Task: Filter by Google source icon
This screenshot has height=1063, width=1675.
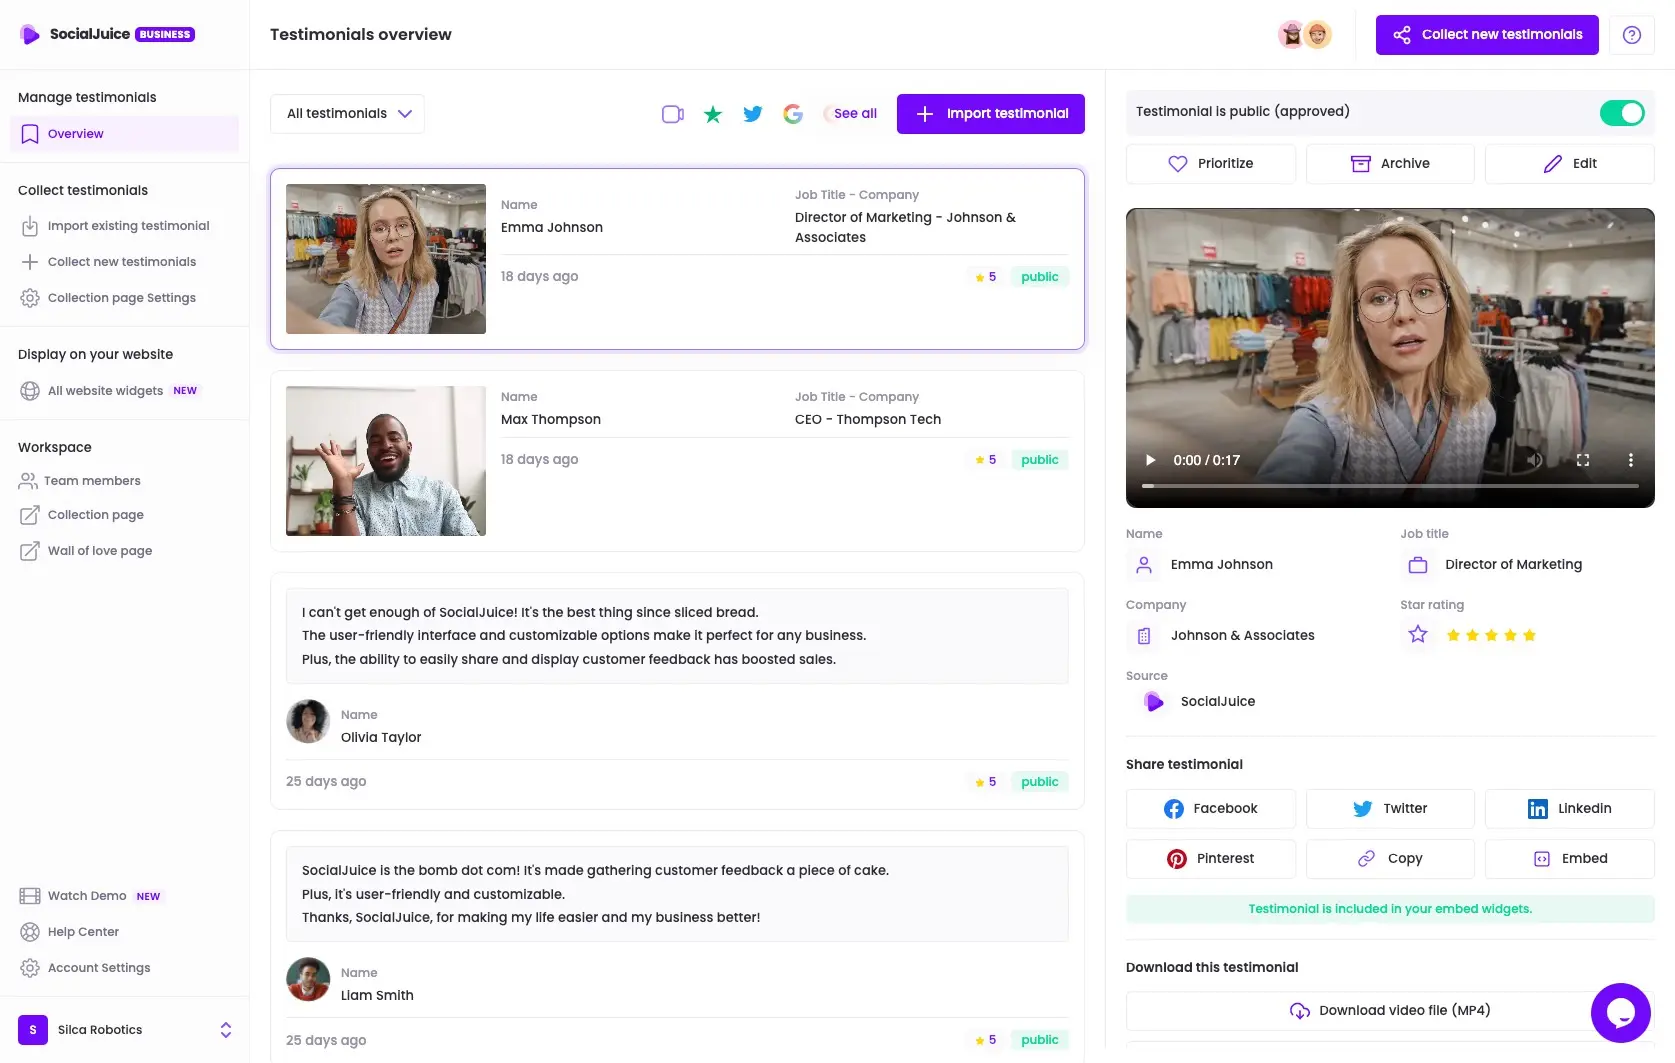Action: [x=793, y=114]
